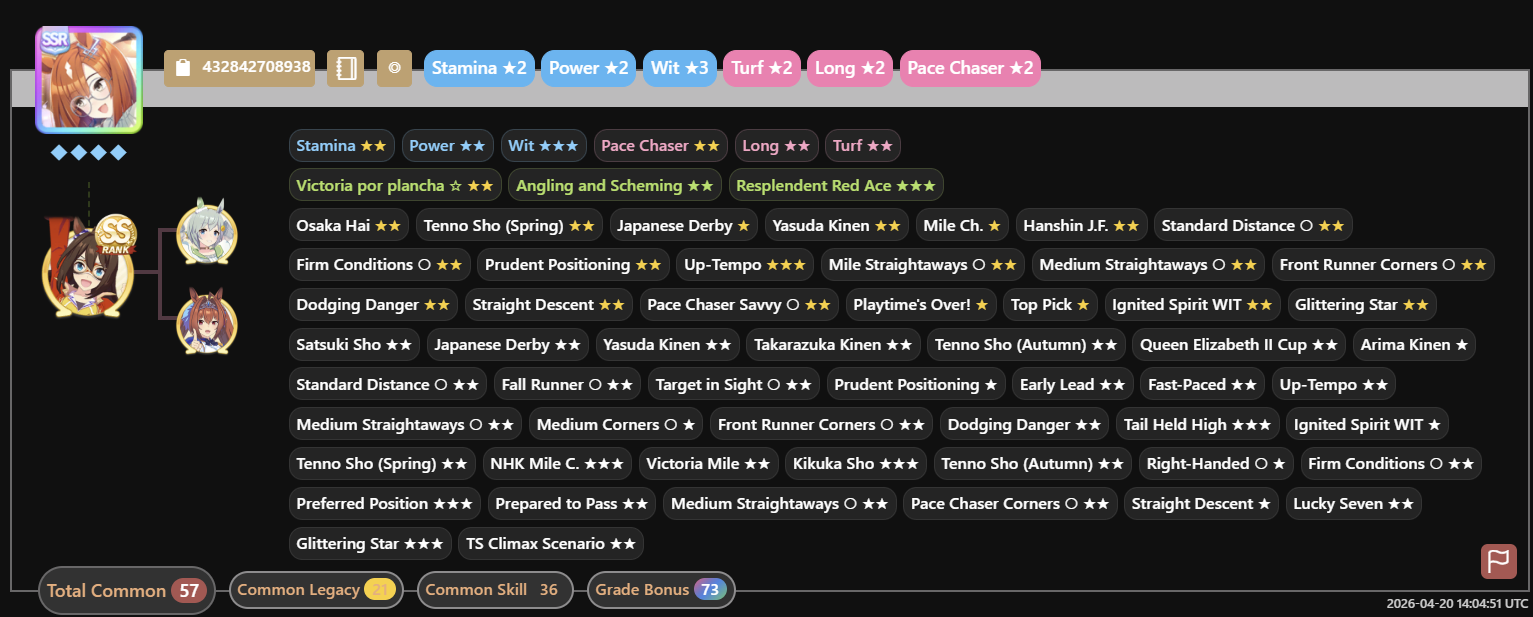Click the Pace Chaser Corners chip
The image size is (1533, 617).
[1010, 503]
